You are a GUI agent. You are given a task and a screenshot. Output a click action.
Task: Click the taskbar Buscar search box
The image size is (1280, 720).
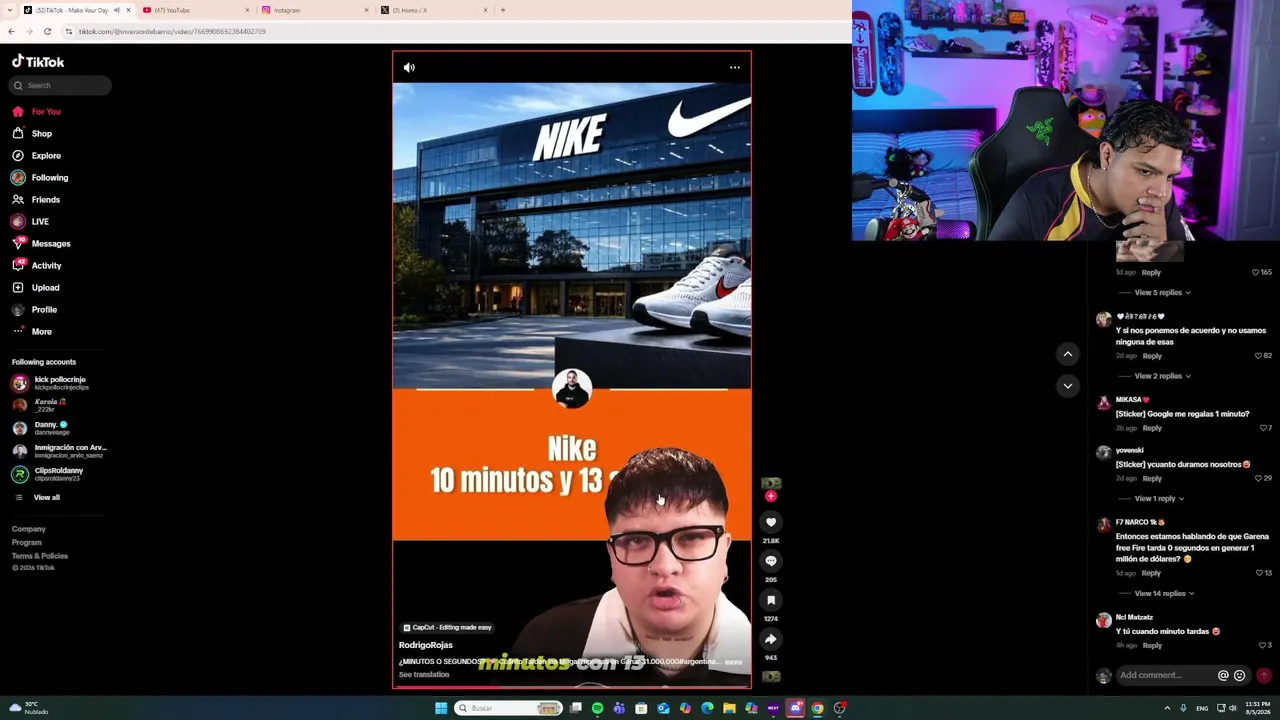[x=508, y=708]
